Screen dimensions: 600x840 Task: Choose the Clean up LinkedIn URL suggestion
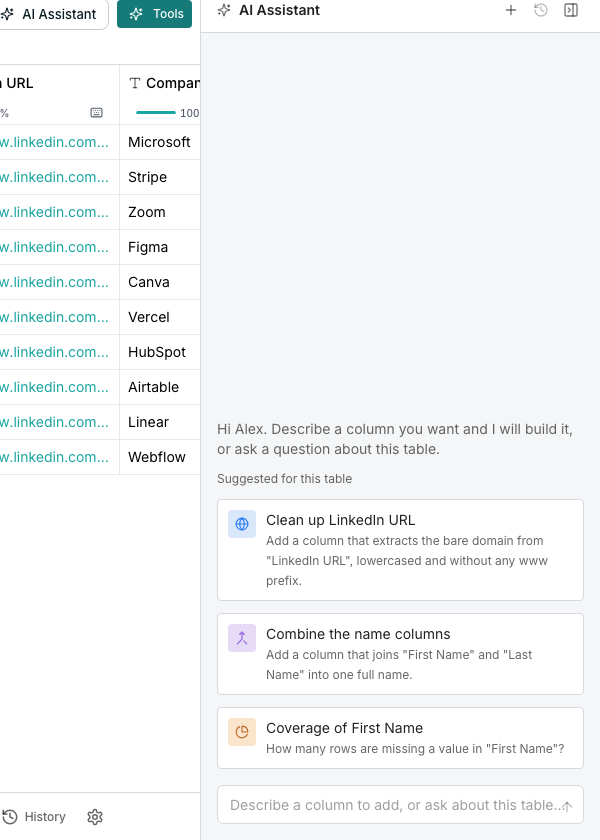pos(400,550)
